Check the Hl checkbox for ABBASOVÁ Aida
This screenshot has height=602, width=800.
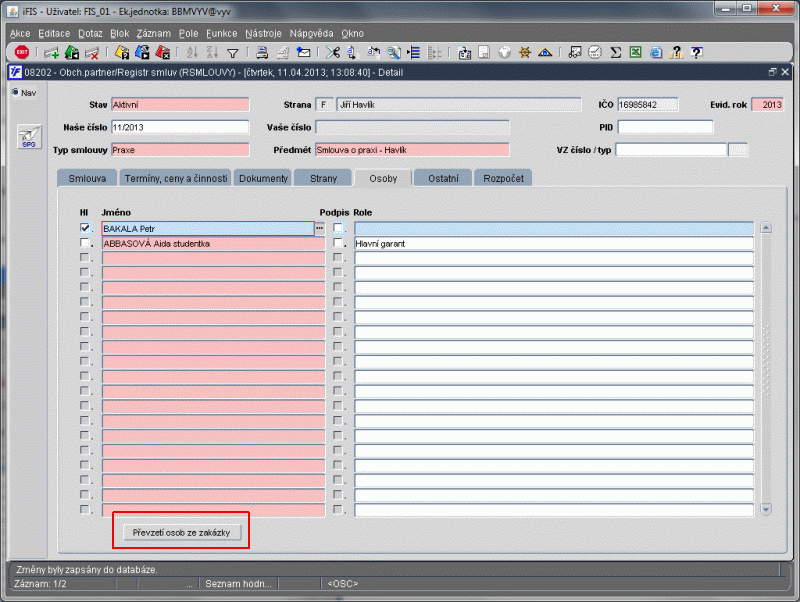click(85, 243)
